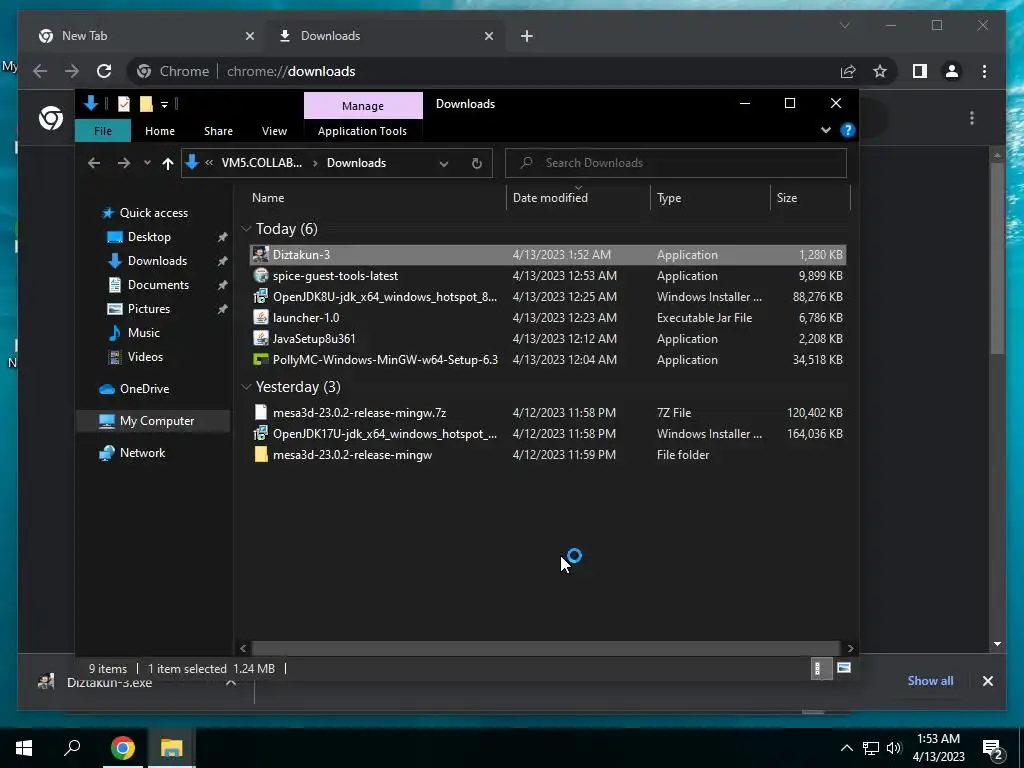
Task: Select PollyMC setup file icon
Action: click(x=261, y=359)
